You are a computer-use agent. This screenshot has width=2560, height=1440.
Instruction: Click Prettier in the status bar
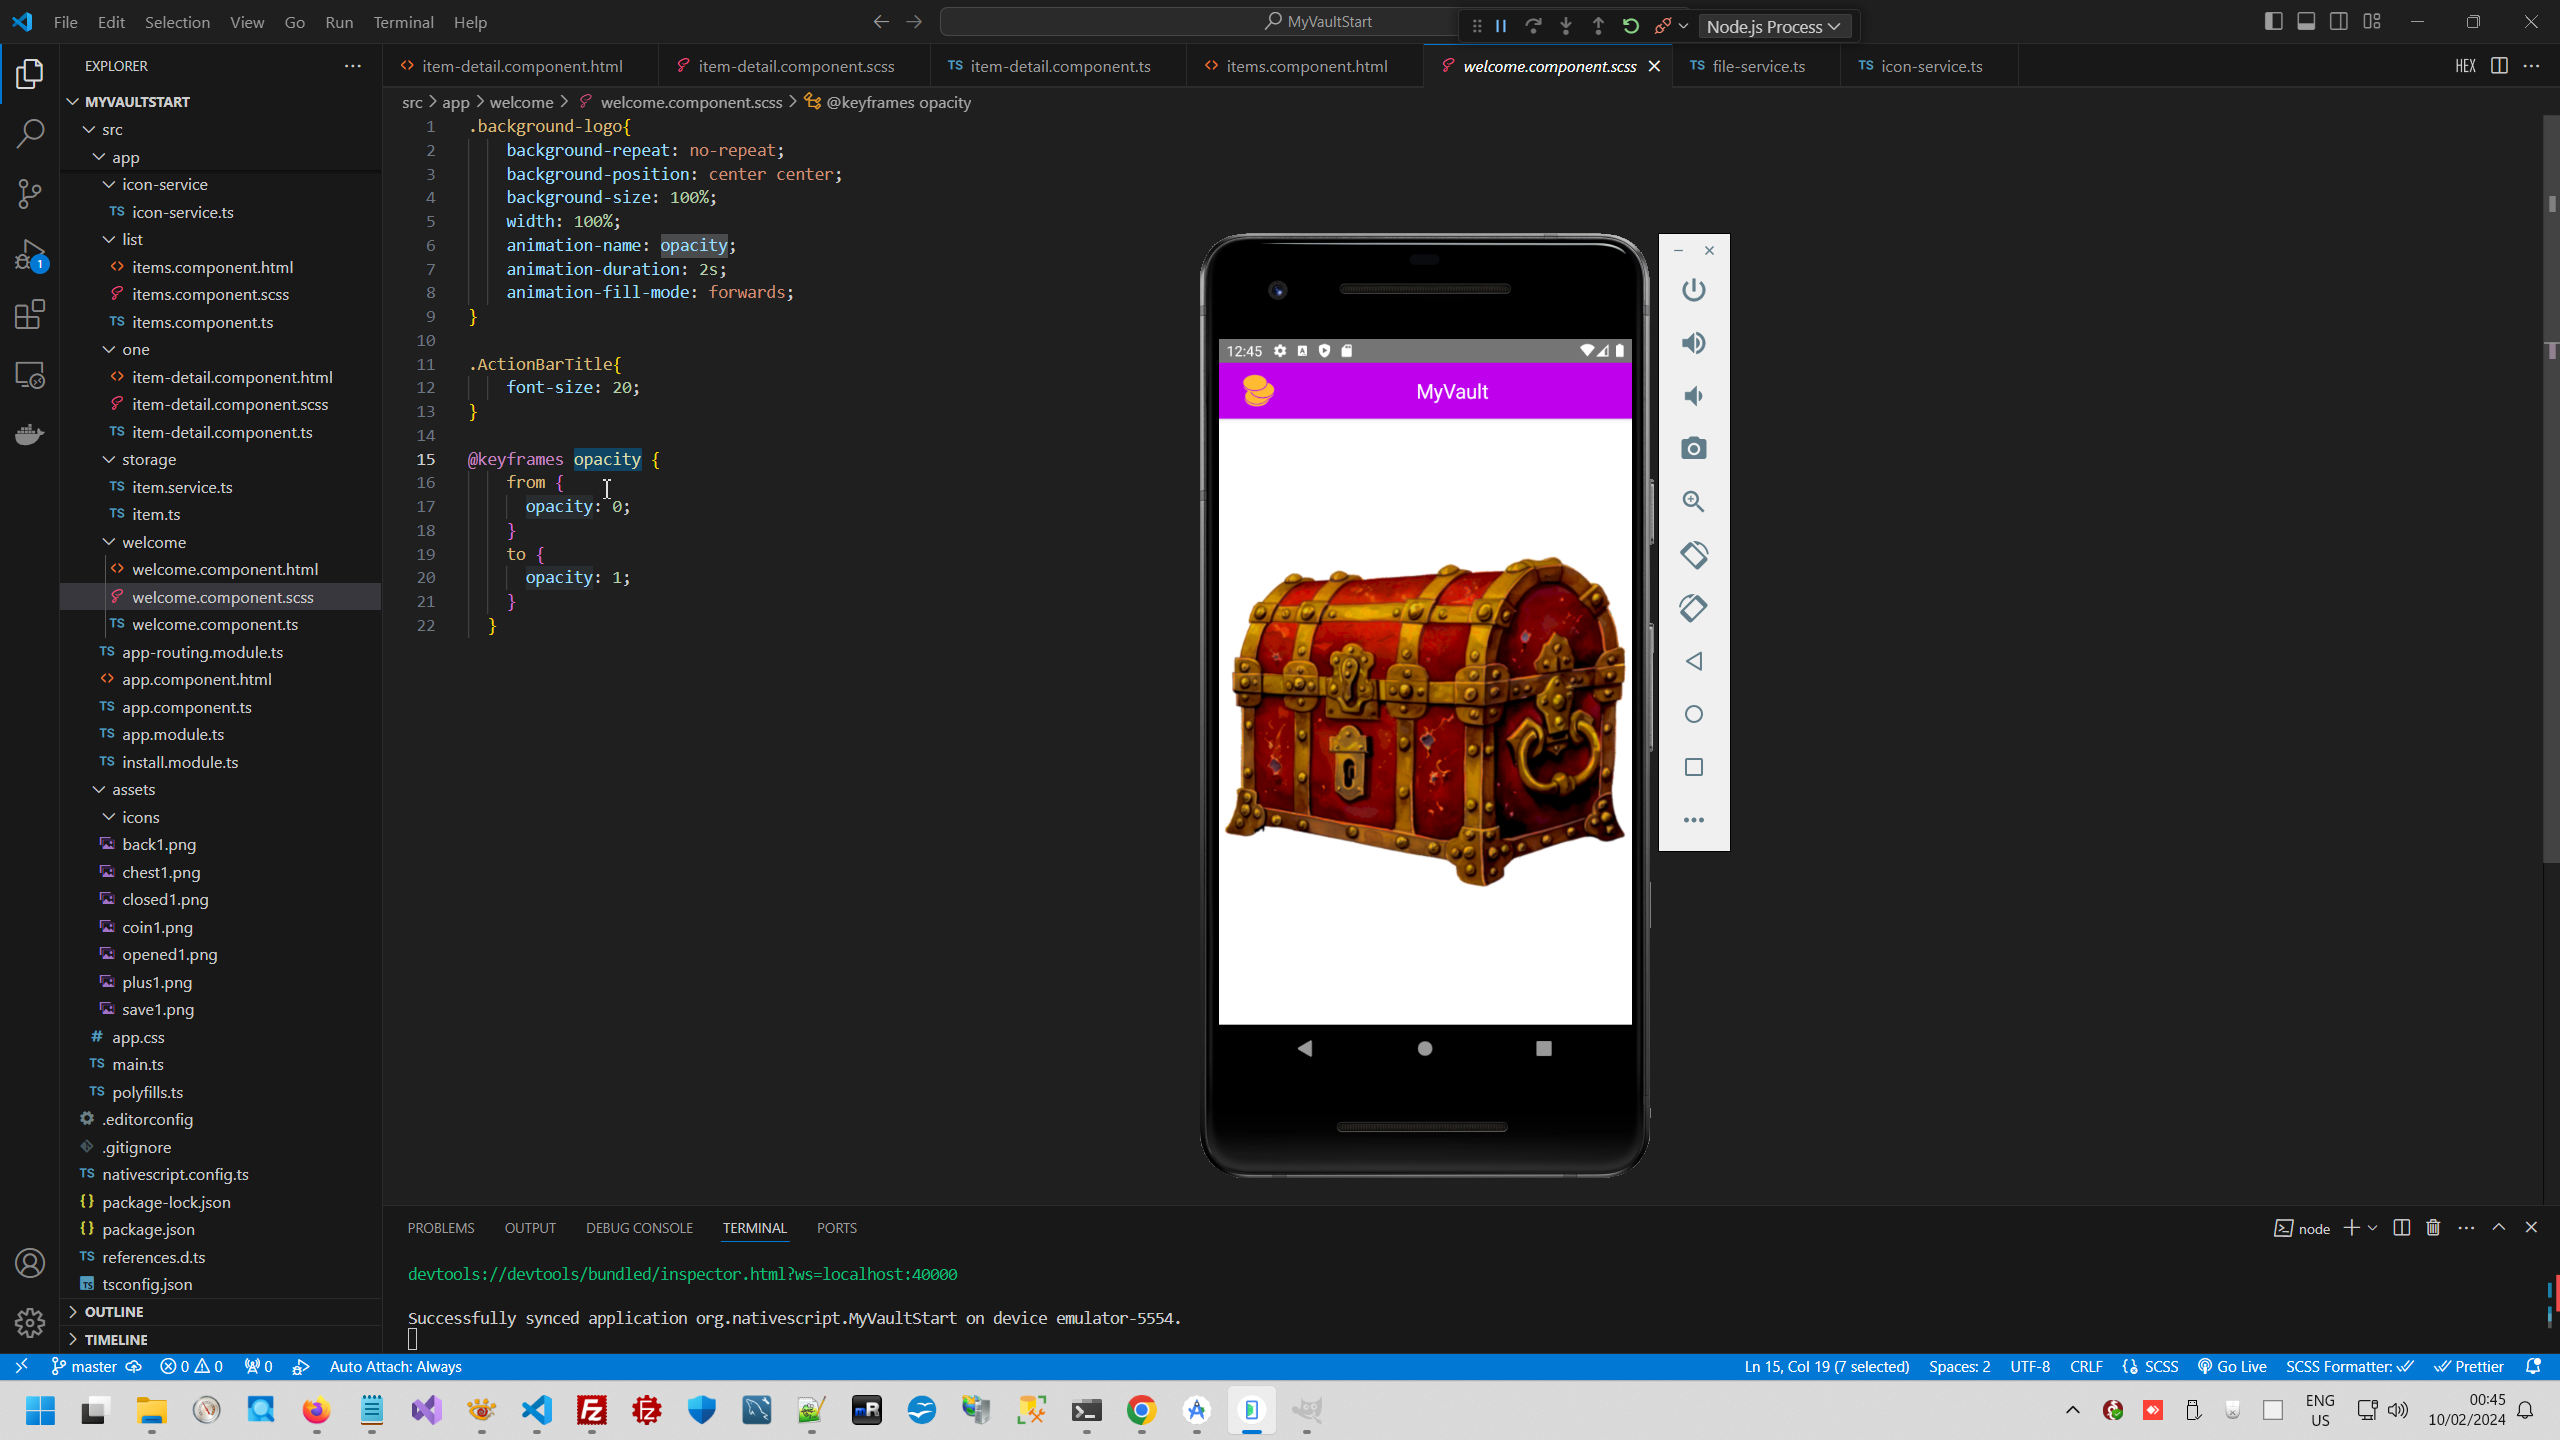pyautogui.click(x=2470, y=1366)
